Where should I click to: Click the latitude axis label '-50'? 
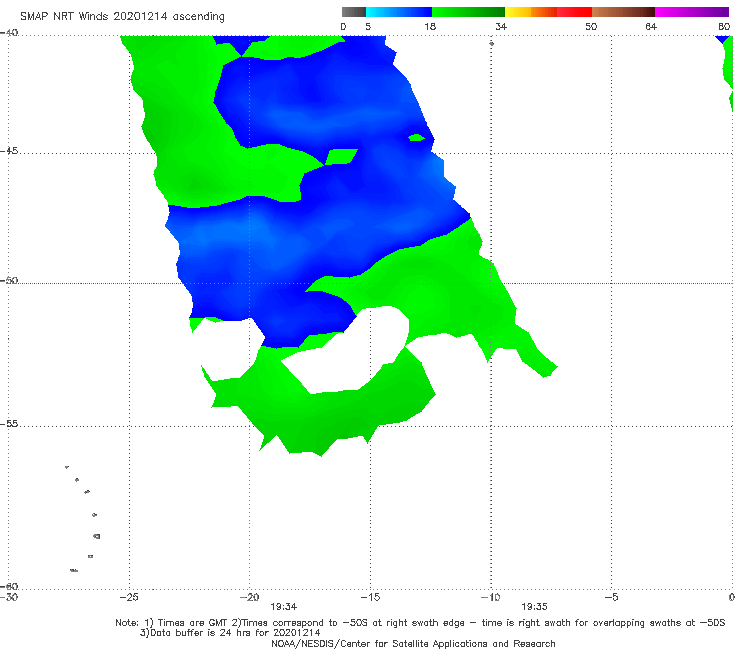click(x=9, y=281)
